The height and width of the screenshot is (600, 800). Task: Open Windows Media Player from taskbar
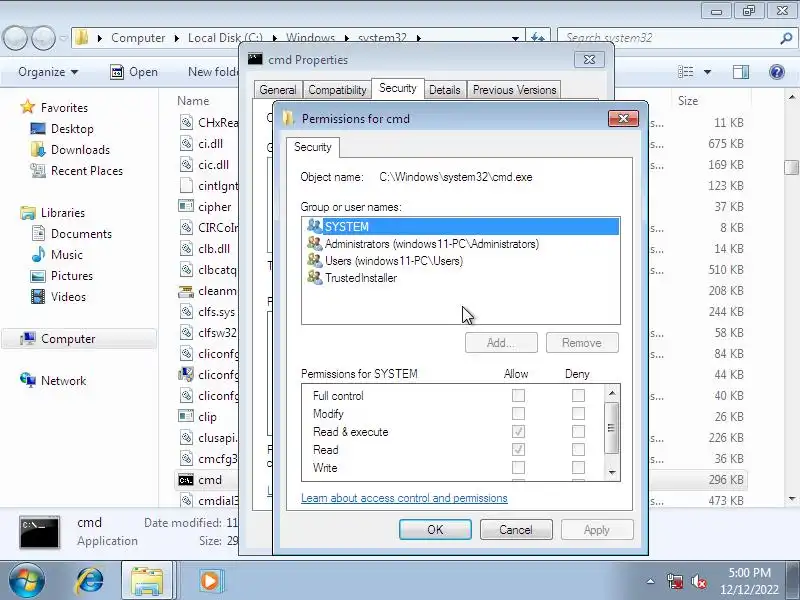(210, 580)
